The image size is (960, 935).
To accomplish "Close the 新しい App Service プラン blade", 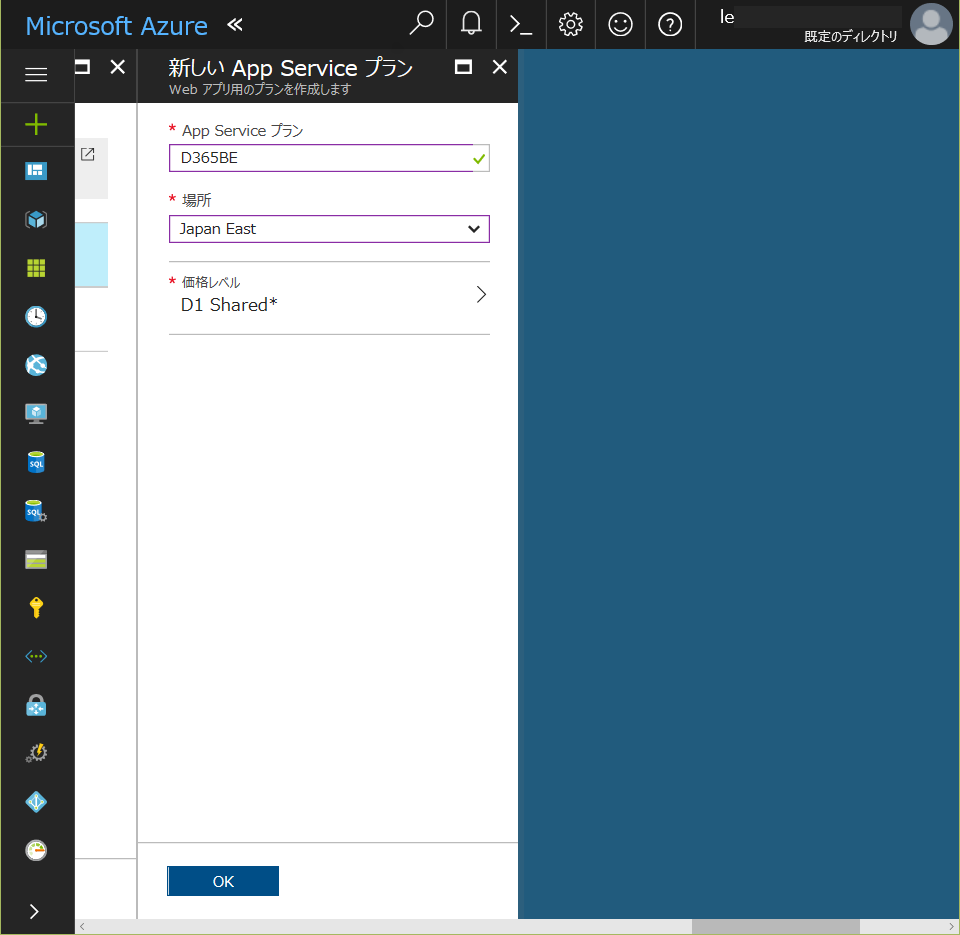I will (500, 67).
